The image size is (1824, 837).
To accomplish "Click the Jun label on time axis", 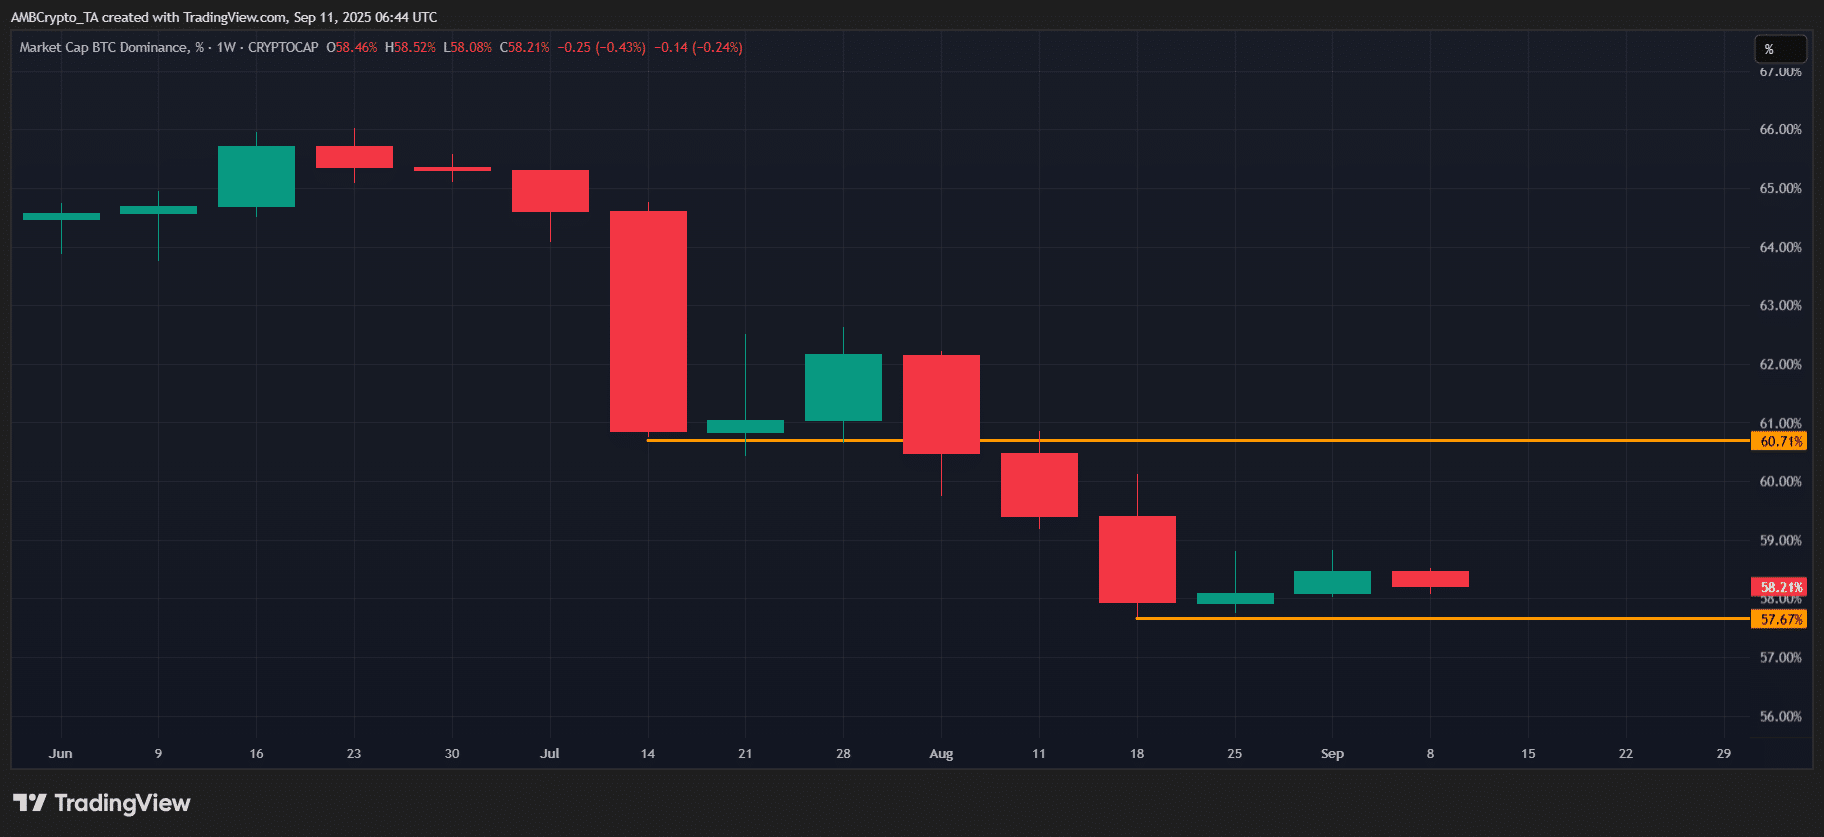I will click(x=61, y=754).
